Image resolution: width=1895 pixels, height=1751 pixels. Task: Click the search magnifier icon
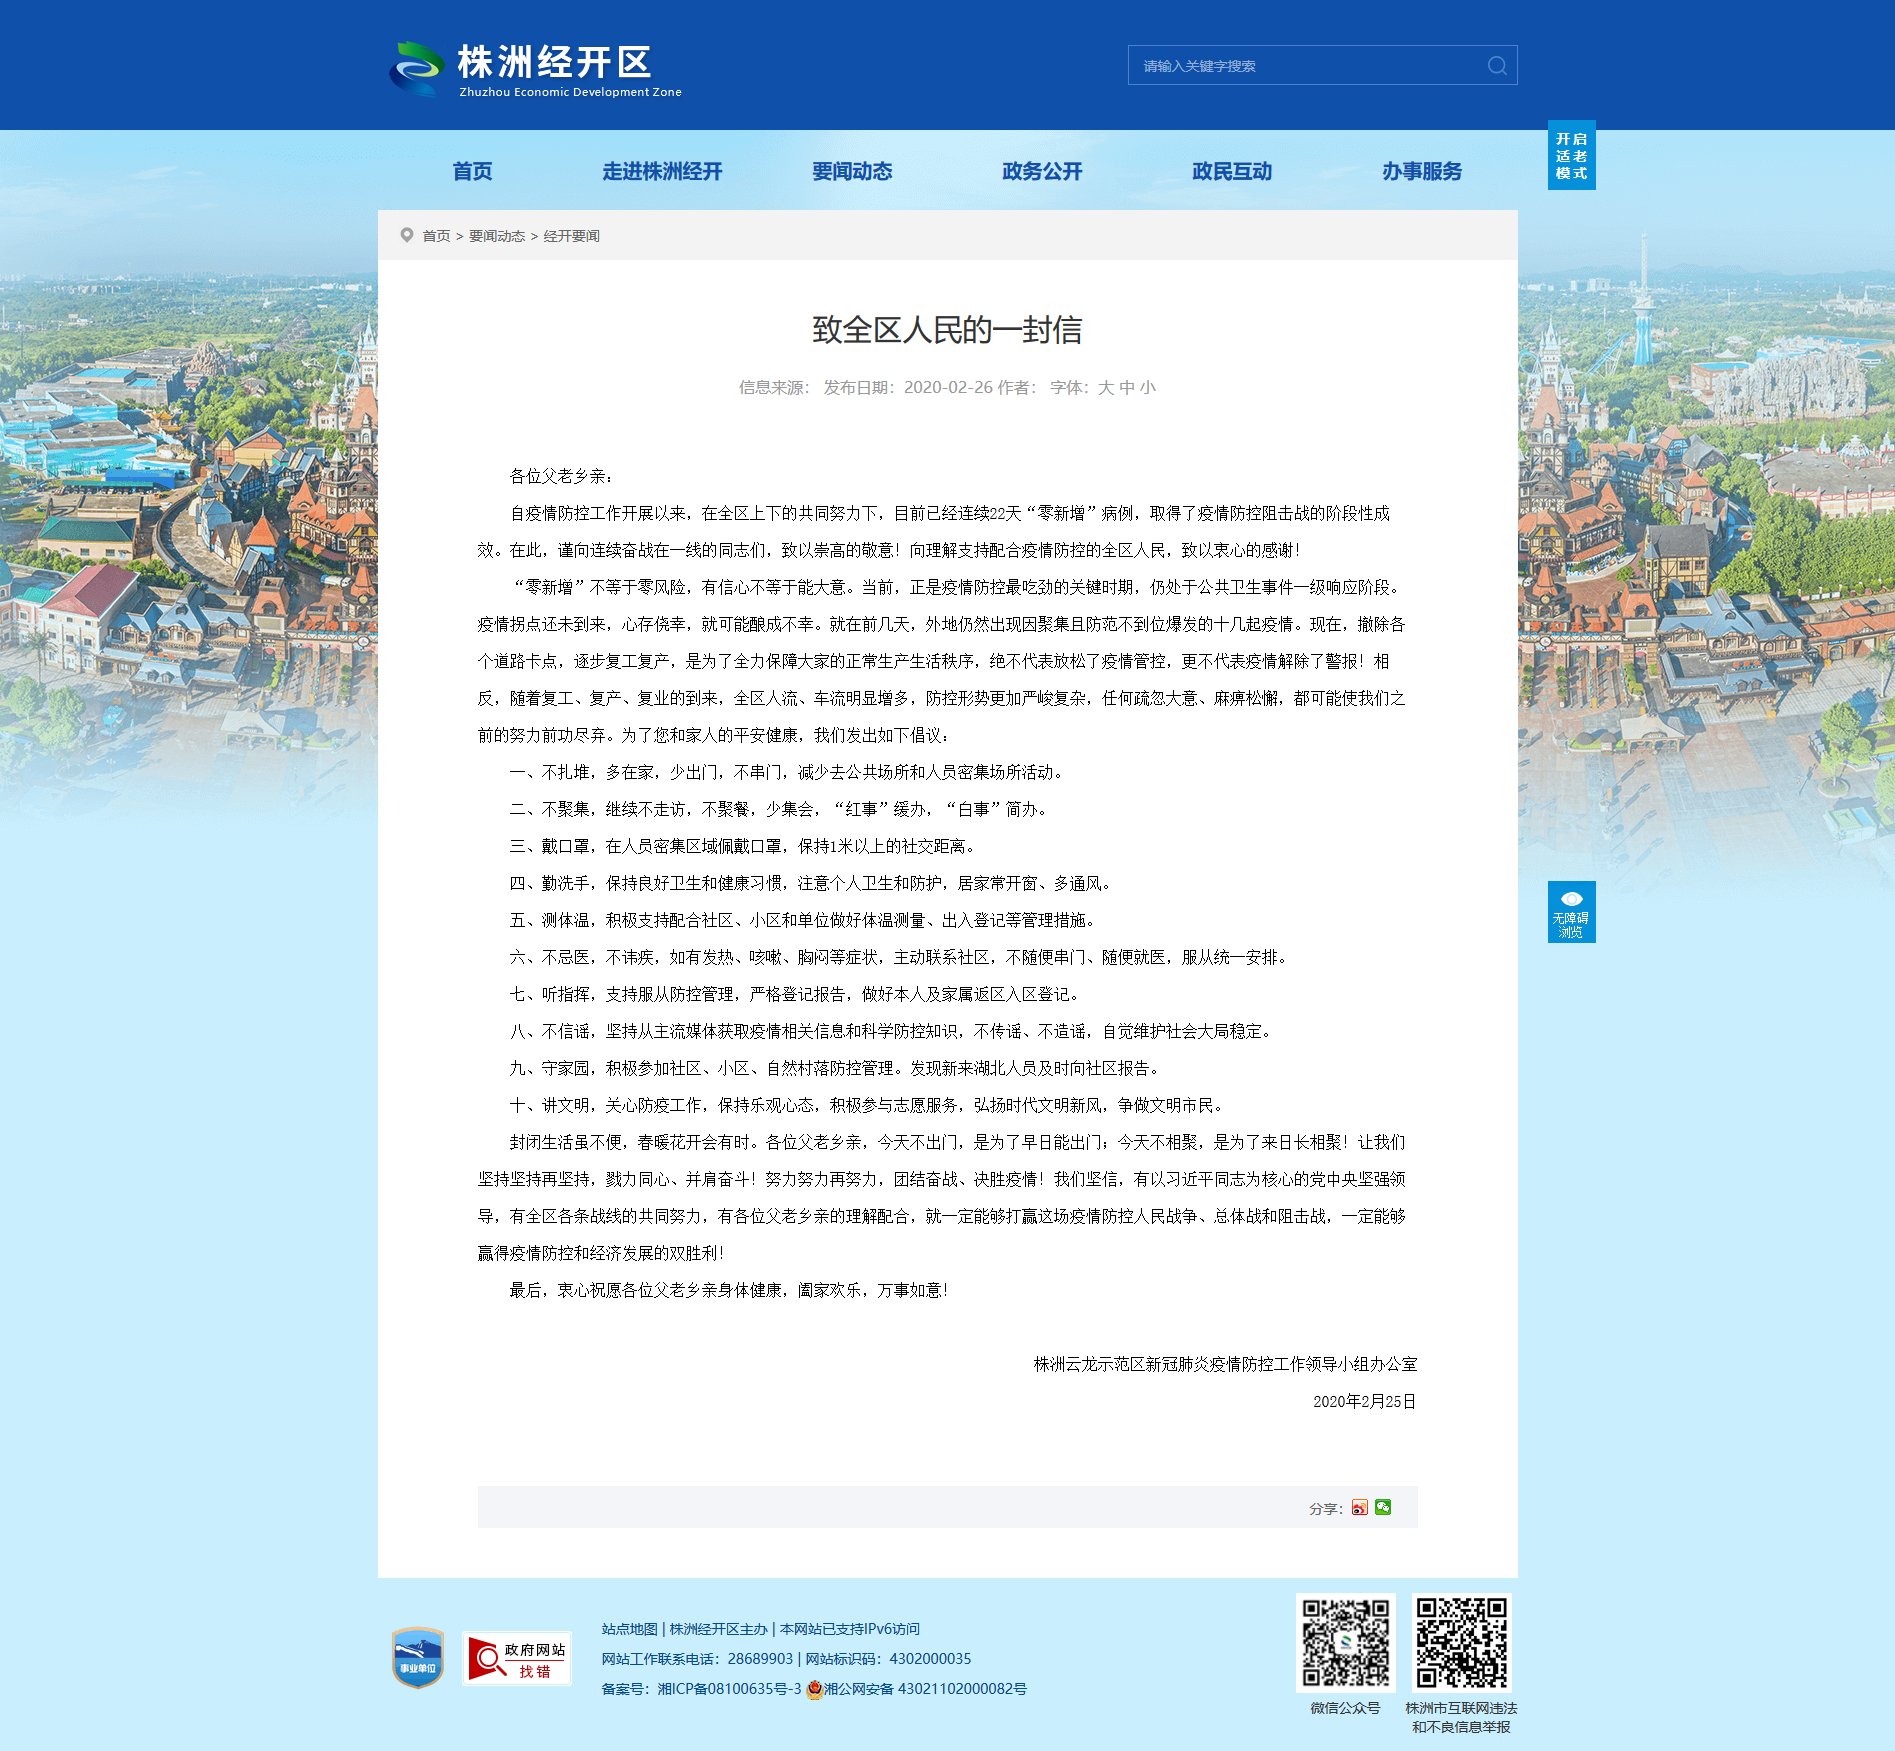click(x=1497, y=66)
